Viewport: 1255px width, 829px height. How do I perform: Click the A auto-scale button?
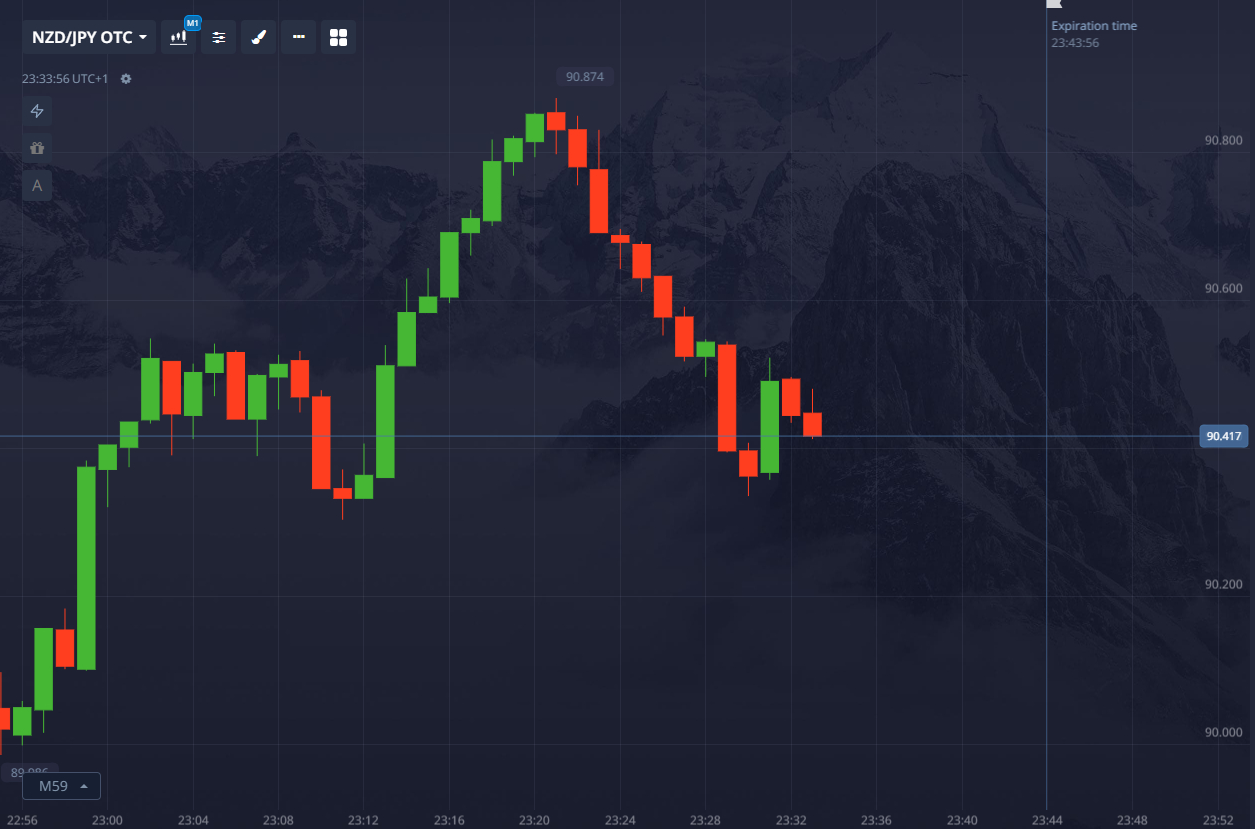point(37,185)
